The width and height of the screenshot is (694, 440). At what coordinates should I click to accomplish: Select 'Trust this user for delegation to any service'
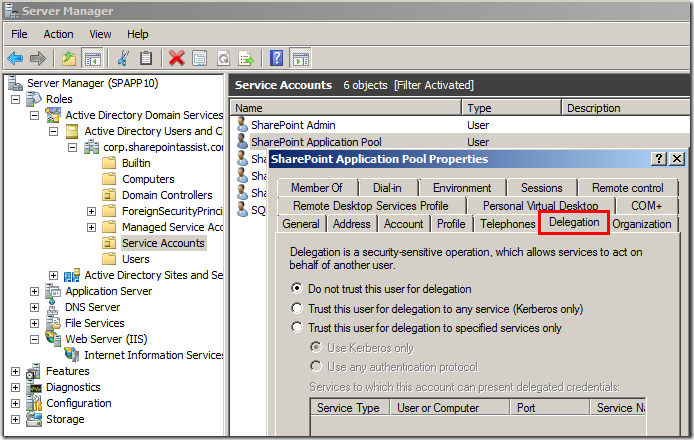coord(297,308)
